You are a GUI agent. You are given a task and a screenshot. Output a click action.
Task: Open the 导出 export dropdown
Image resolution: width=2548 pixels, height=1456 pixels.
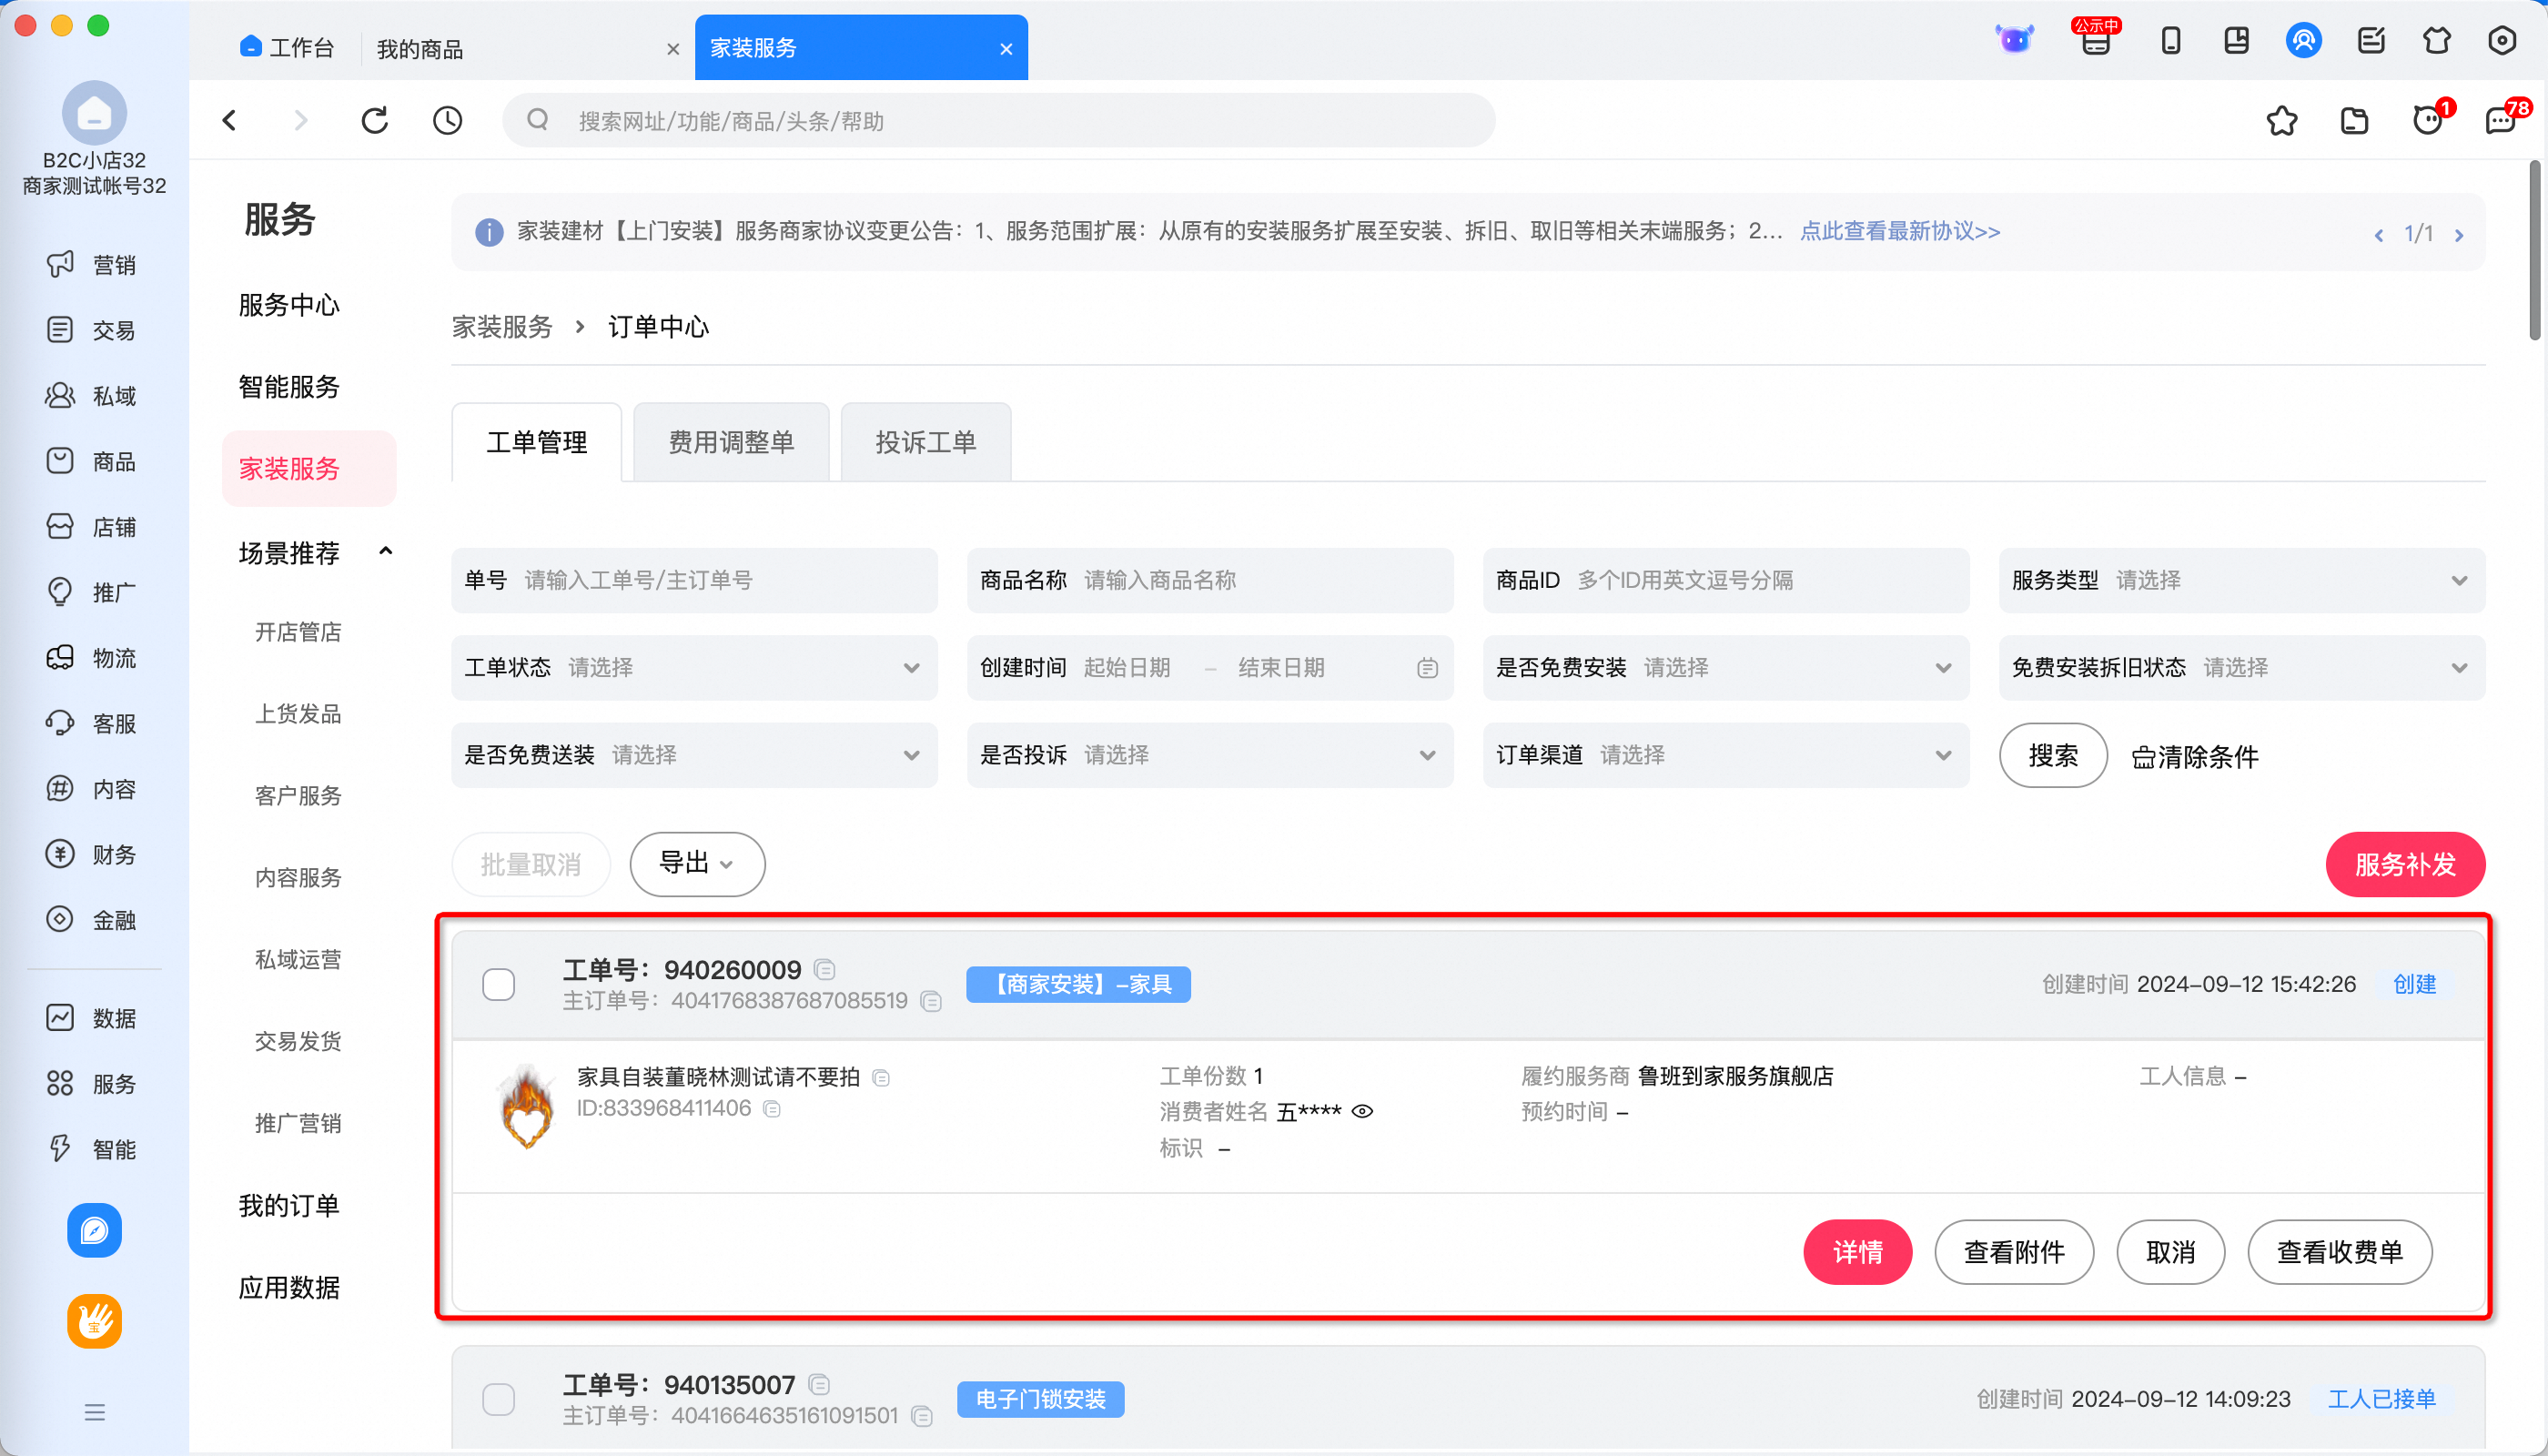(x=697, y=864)
